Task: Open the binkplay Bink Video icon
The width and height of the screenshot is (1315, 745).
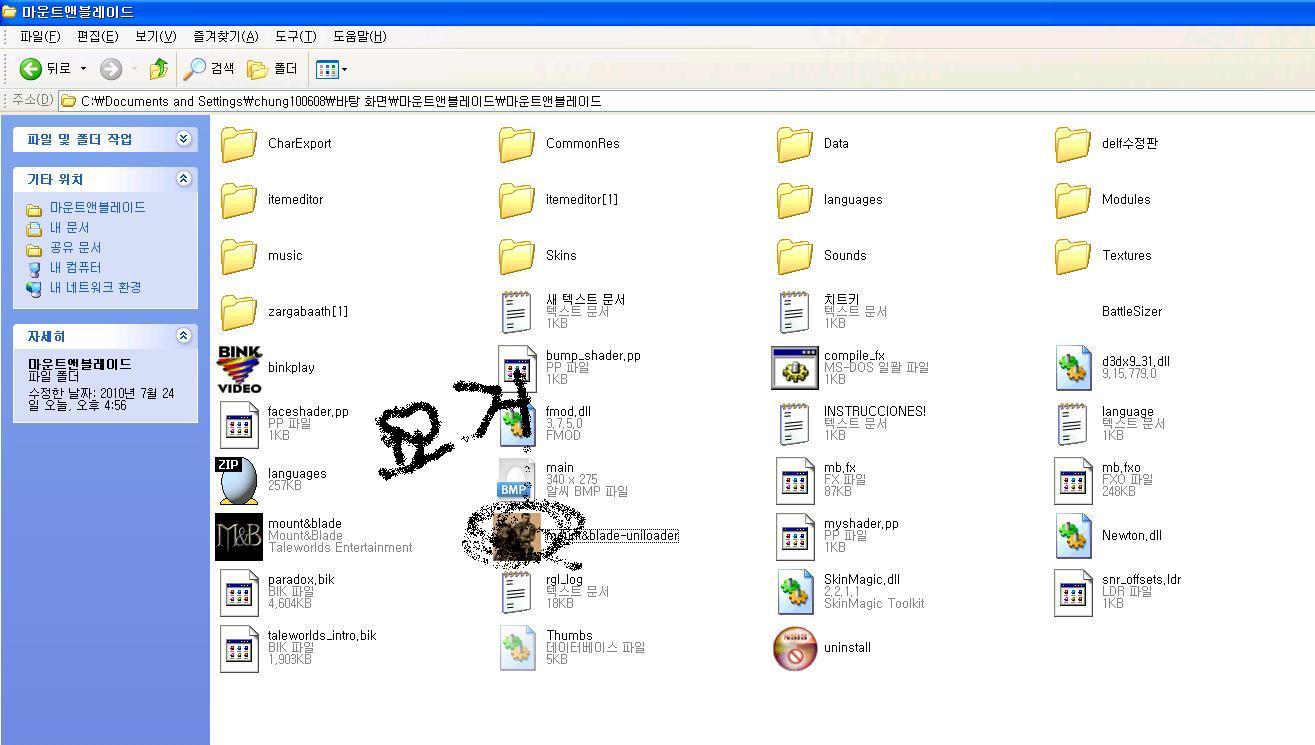Action: (x=239, y=368)
